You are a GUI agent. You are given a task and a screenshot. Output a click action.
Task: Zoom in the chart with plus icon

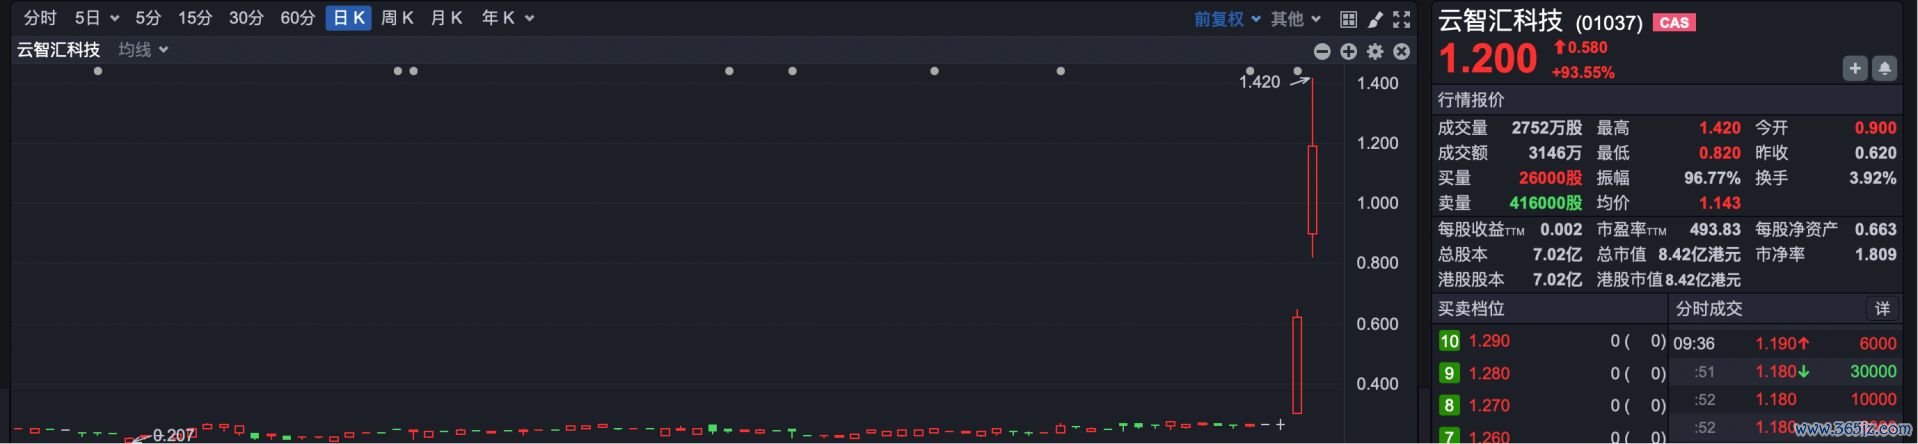tap(1349, 51)
